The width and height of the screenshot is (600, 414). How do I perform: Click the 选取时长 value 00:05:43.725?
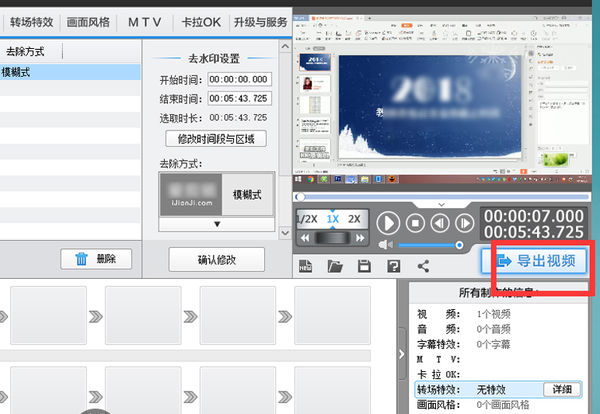coord(238,117)
